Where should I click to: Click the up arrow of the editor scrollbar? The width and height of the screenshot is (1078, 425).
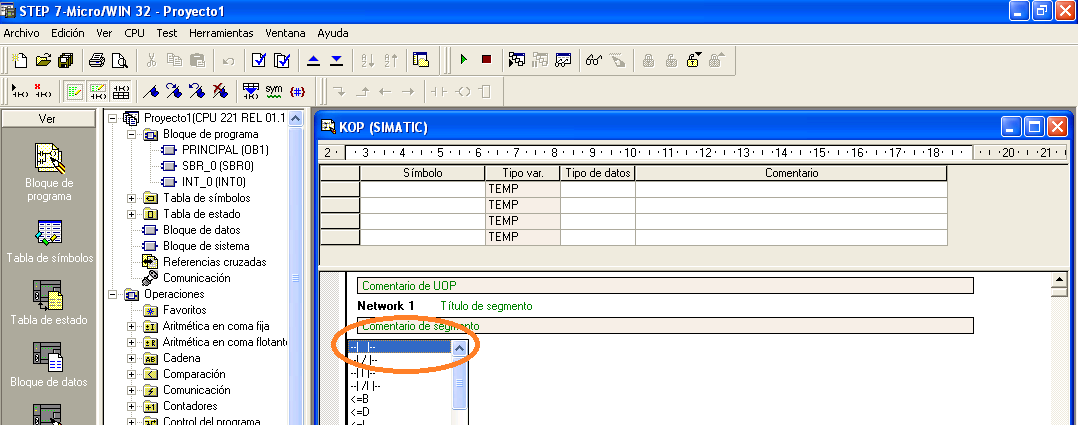click(x=1059, y=279)
